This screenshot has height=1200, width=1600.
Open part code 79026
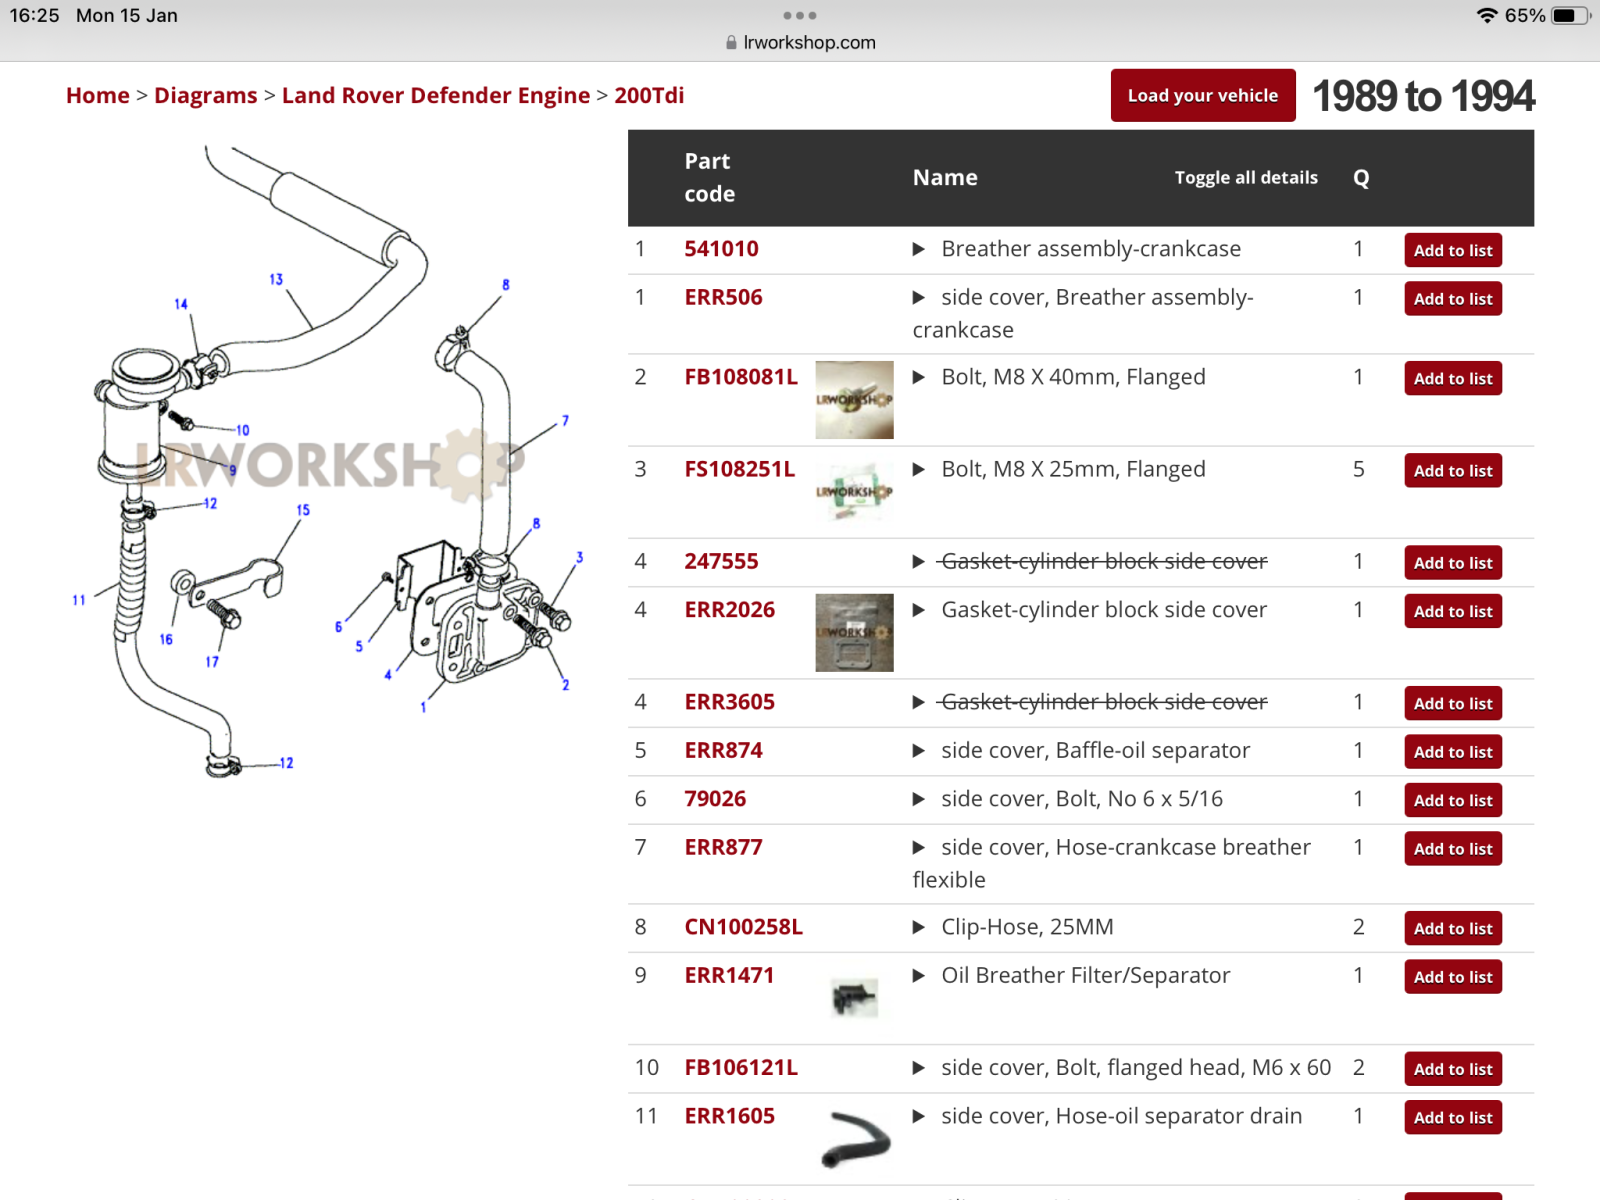[x=715, y=799]
